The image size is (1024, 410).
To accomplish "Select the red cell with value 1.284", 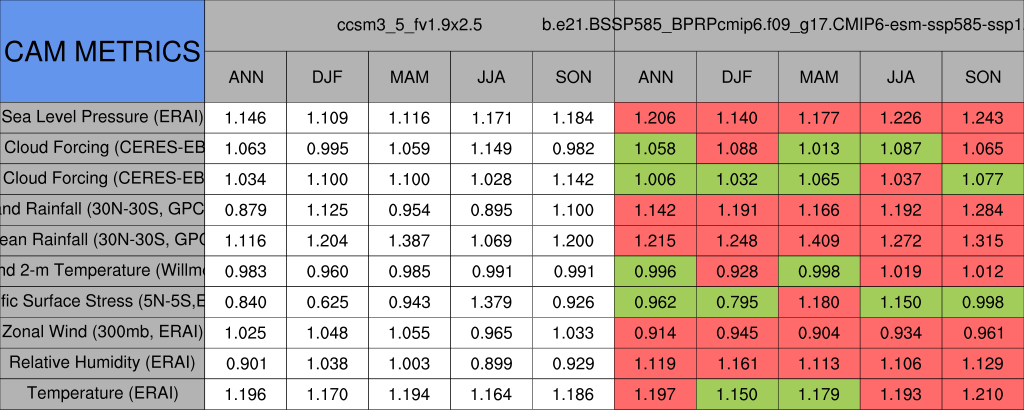I will point(983,210).
